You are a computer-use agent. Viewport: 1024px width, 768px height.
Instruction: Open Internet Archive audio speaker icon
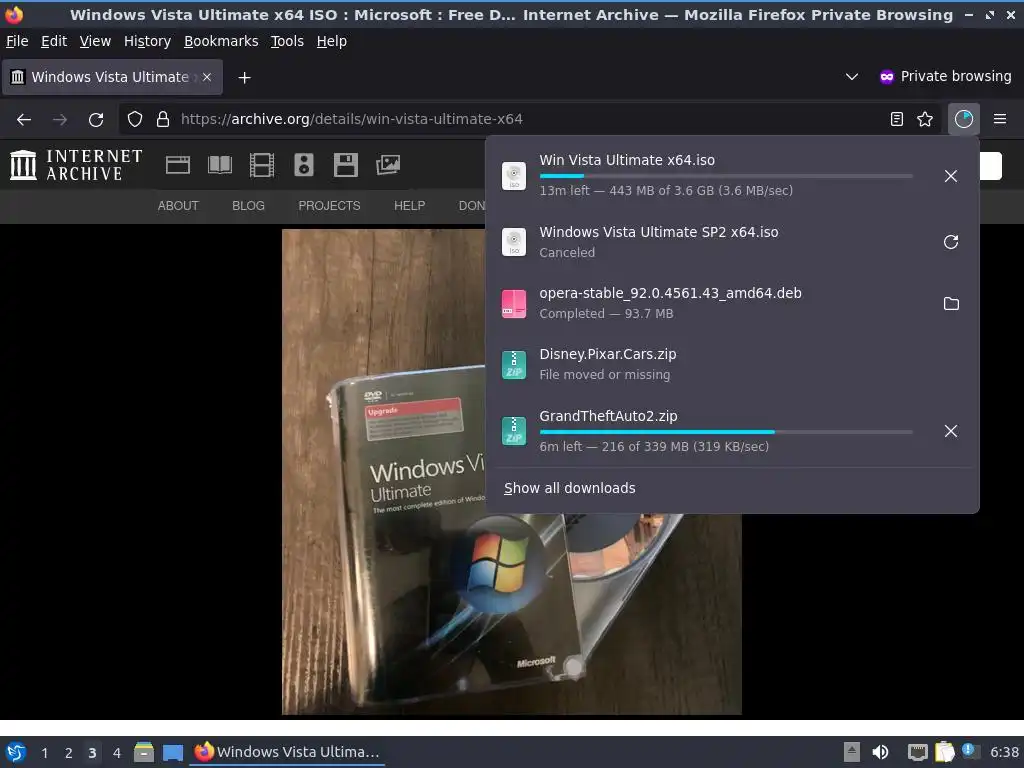click(304, 165)
